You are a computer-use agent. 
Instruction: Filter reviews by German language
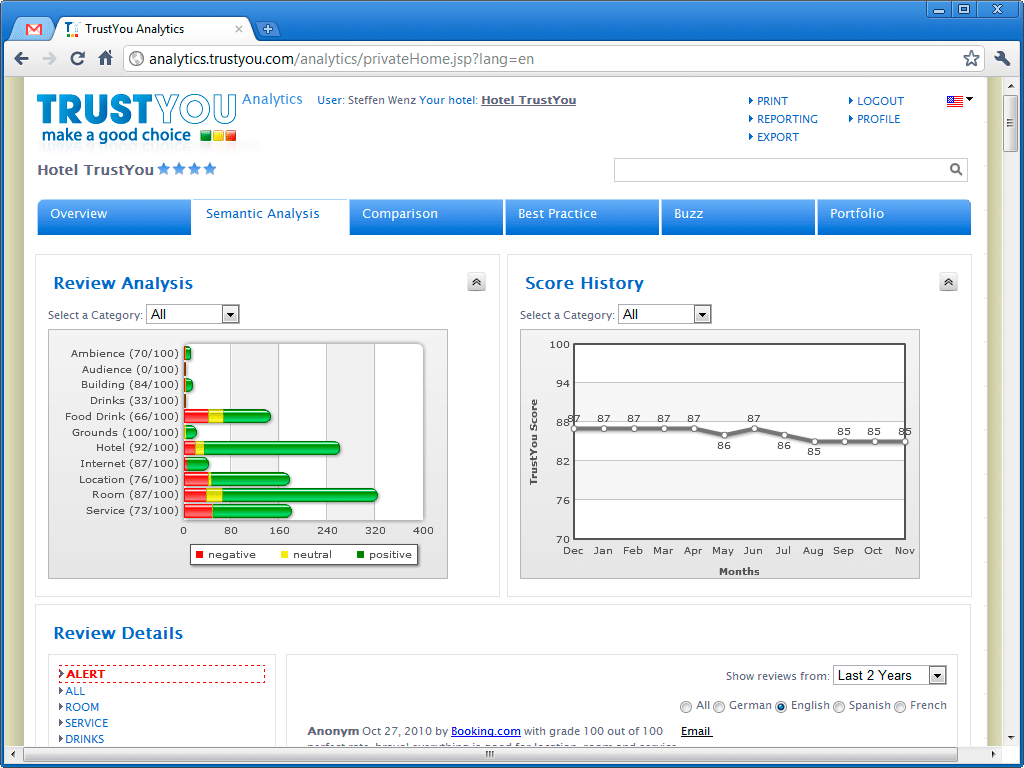click(719, 706)
